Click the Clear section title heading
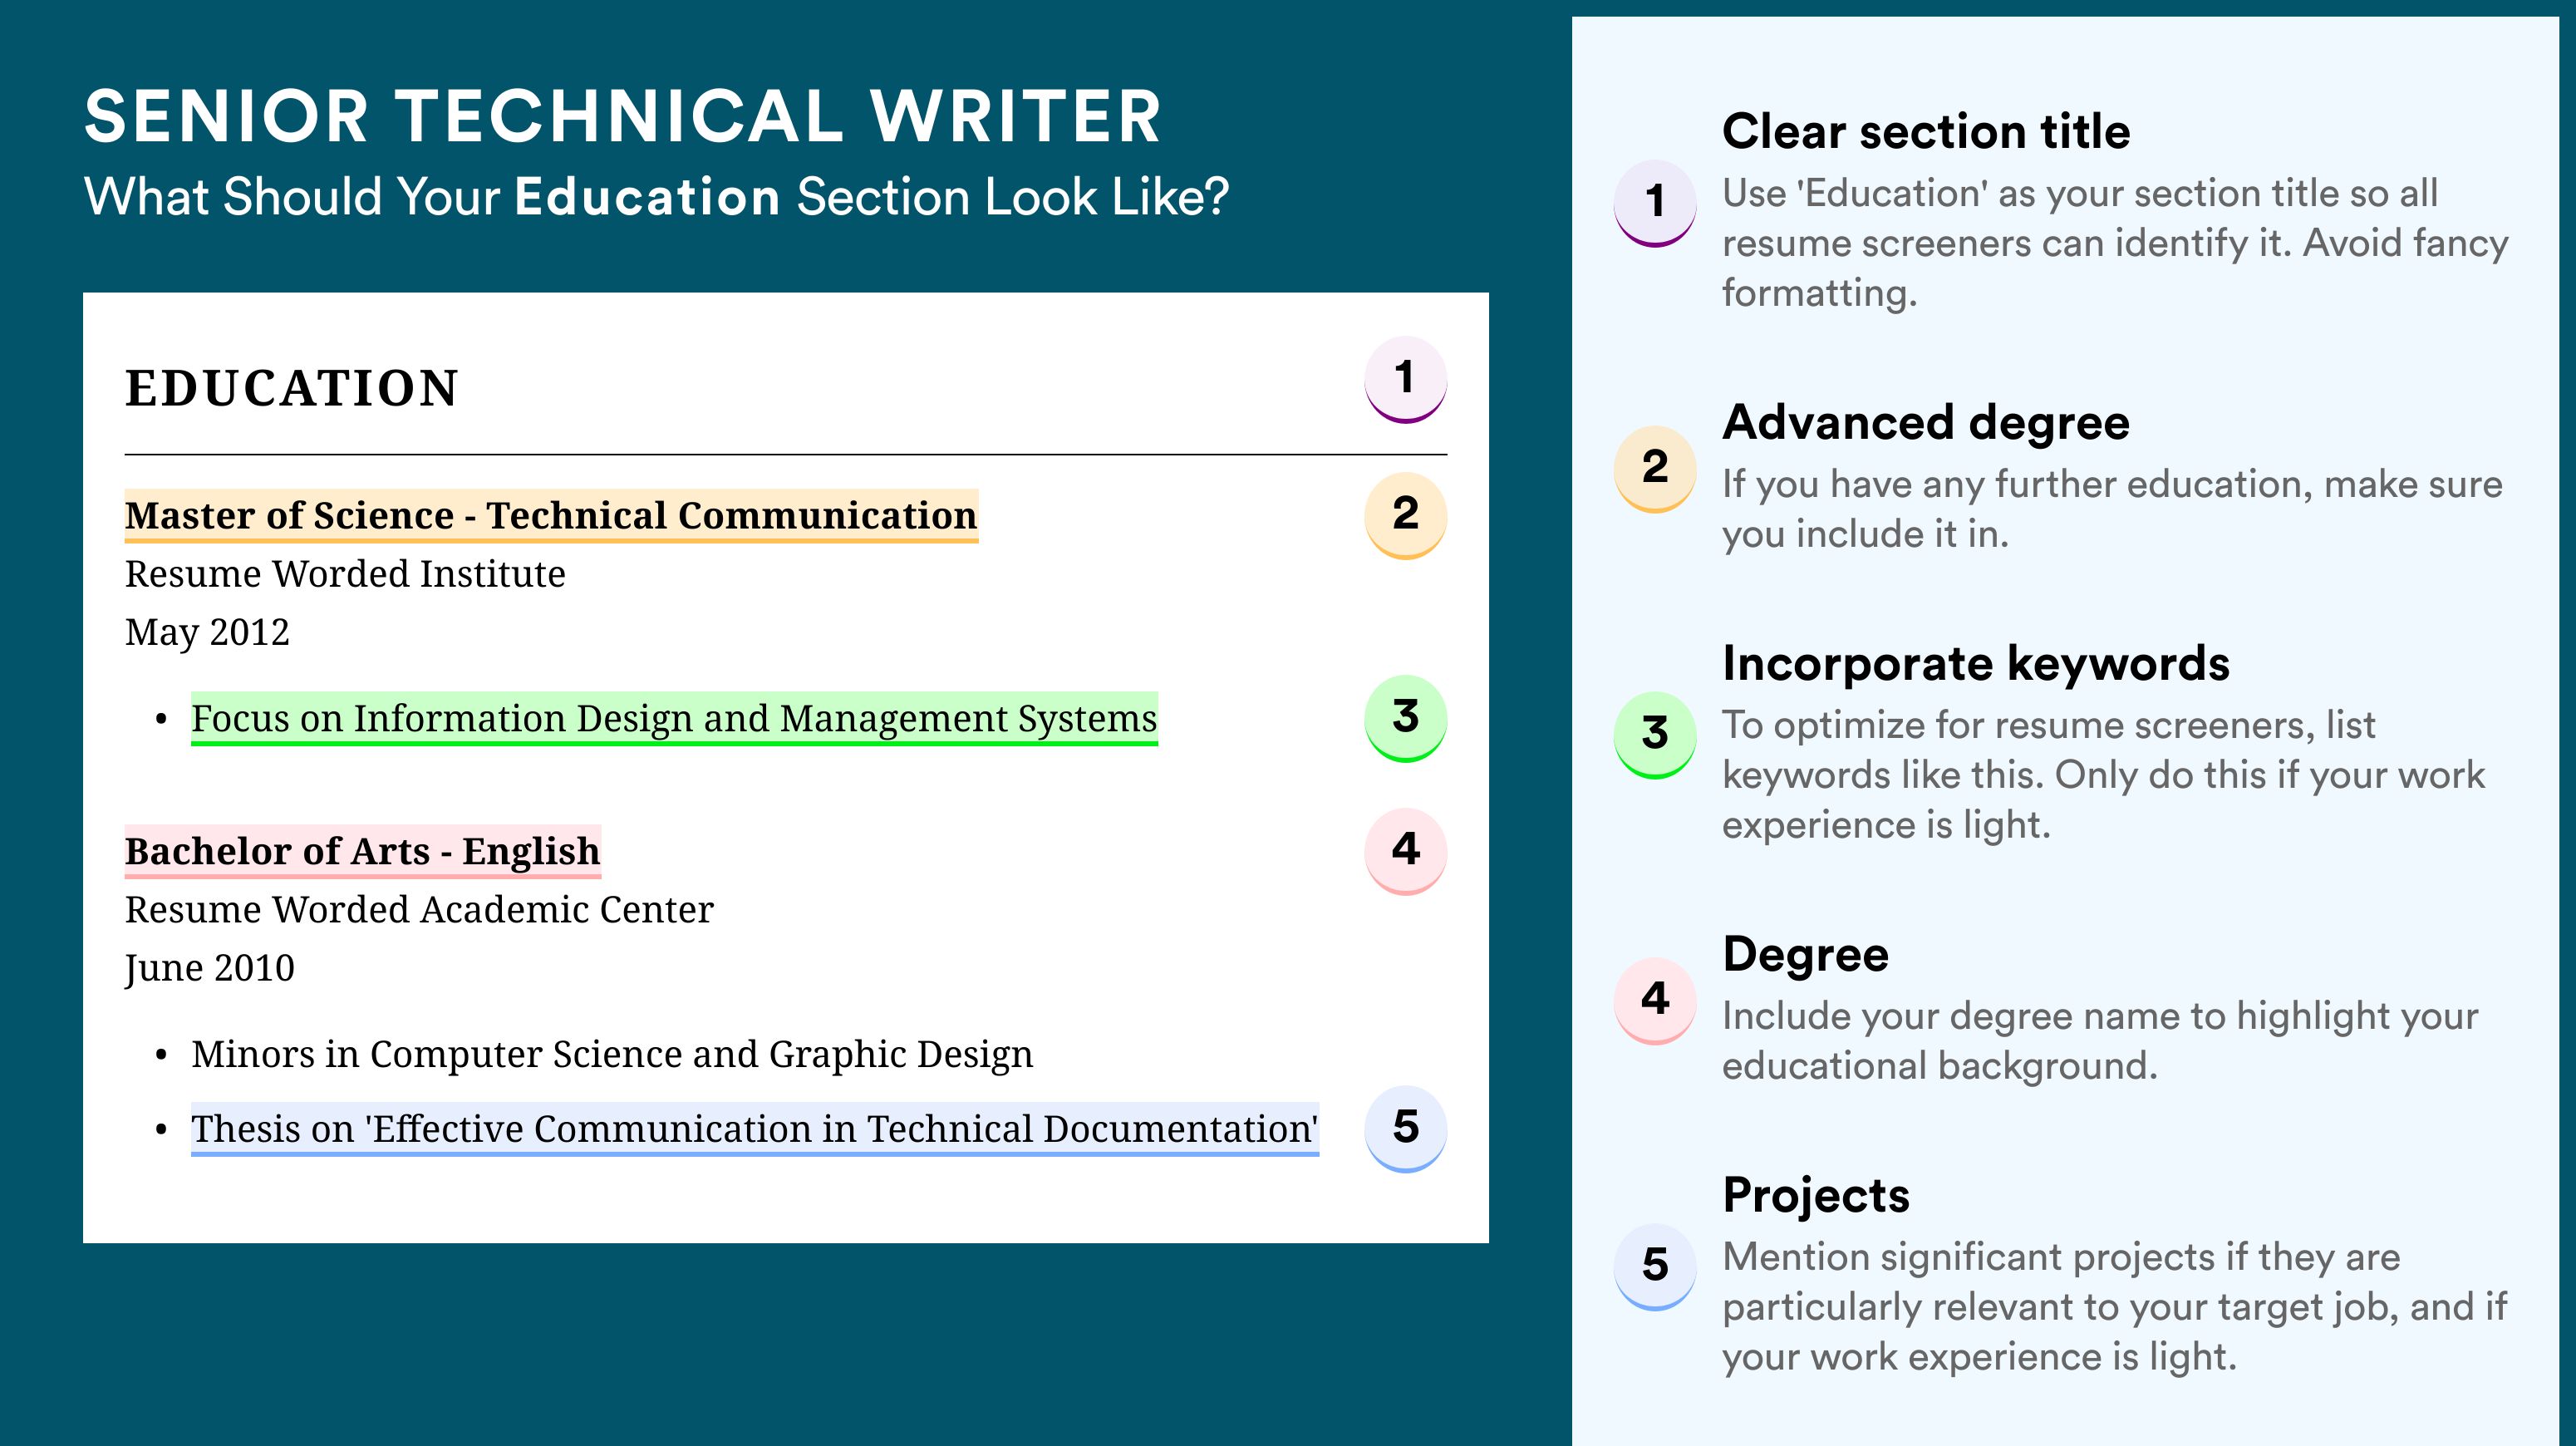Viewport: 2576px width, 1446px height. coord(1926,131)
